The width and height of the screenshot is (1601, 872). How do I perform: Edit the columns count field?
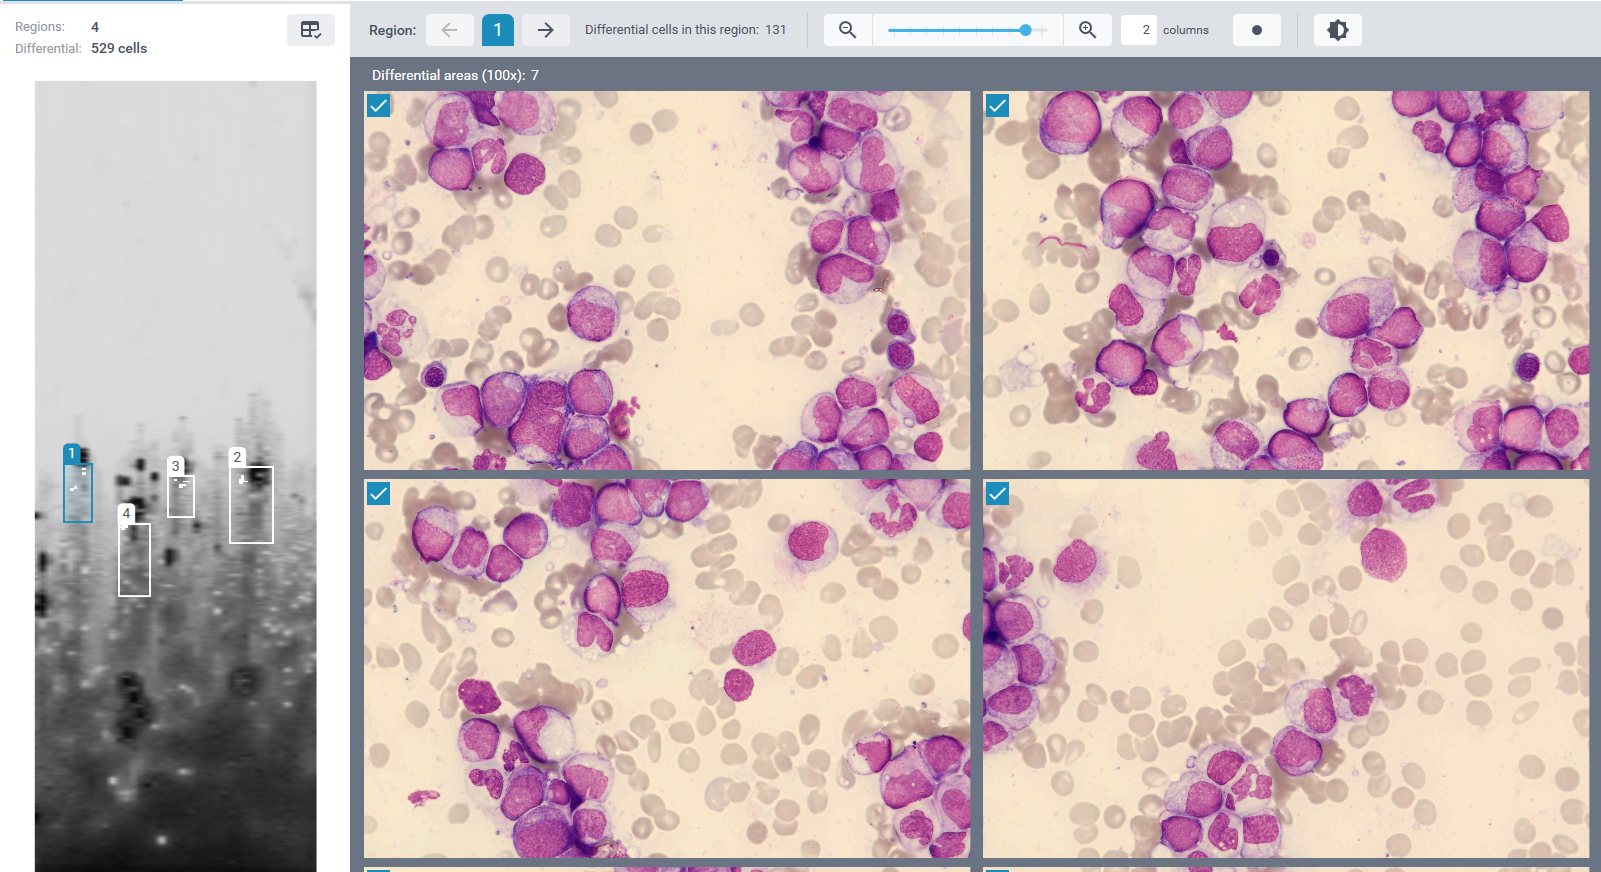tap(1139, 30)
